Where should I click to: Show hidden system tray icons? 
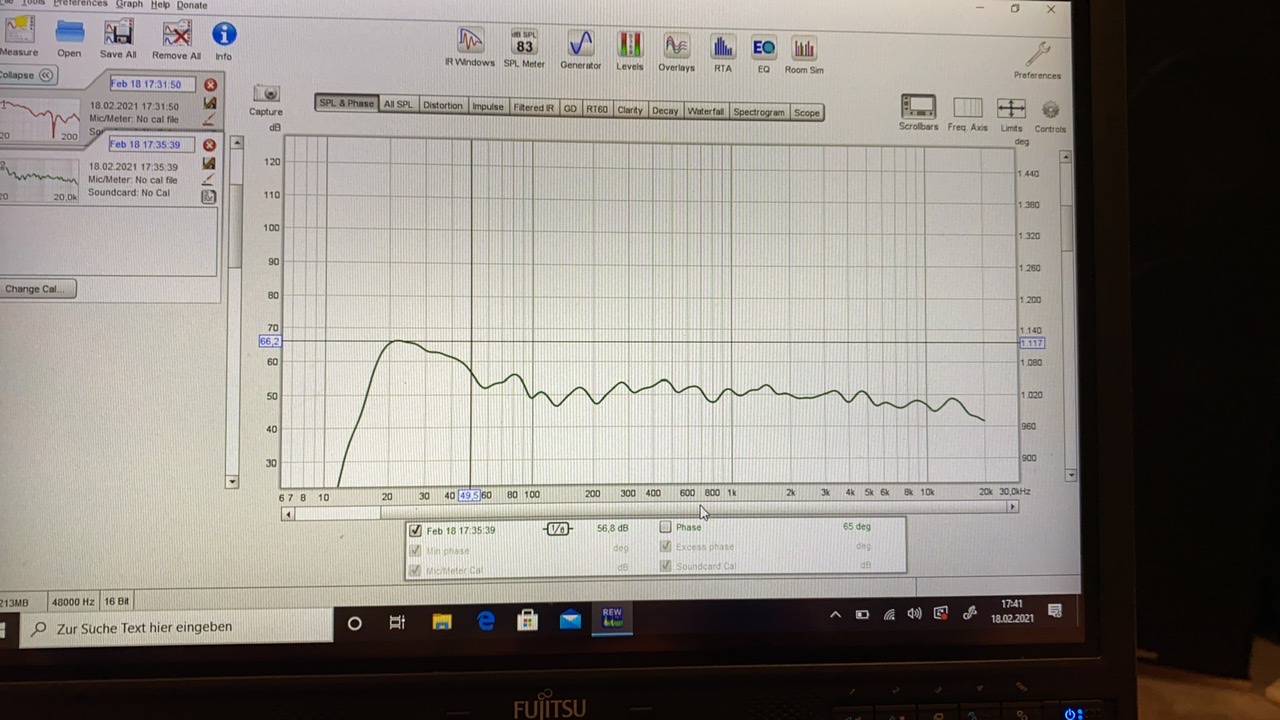click(x=835, y=615)
